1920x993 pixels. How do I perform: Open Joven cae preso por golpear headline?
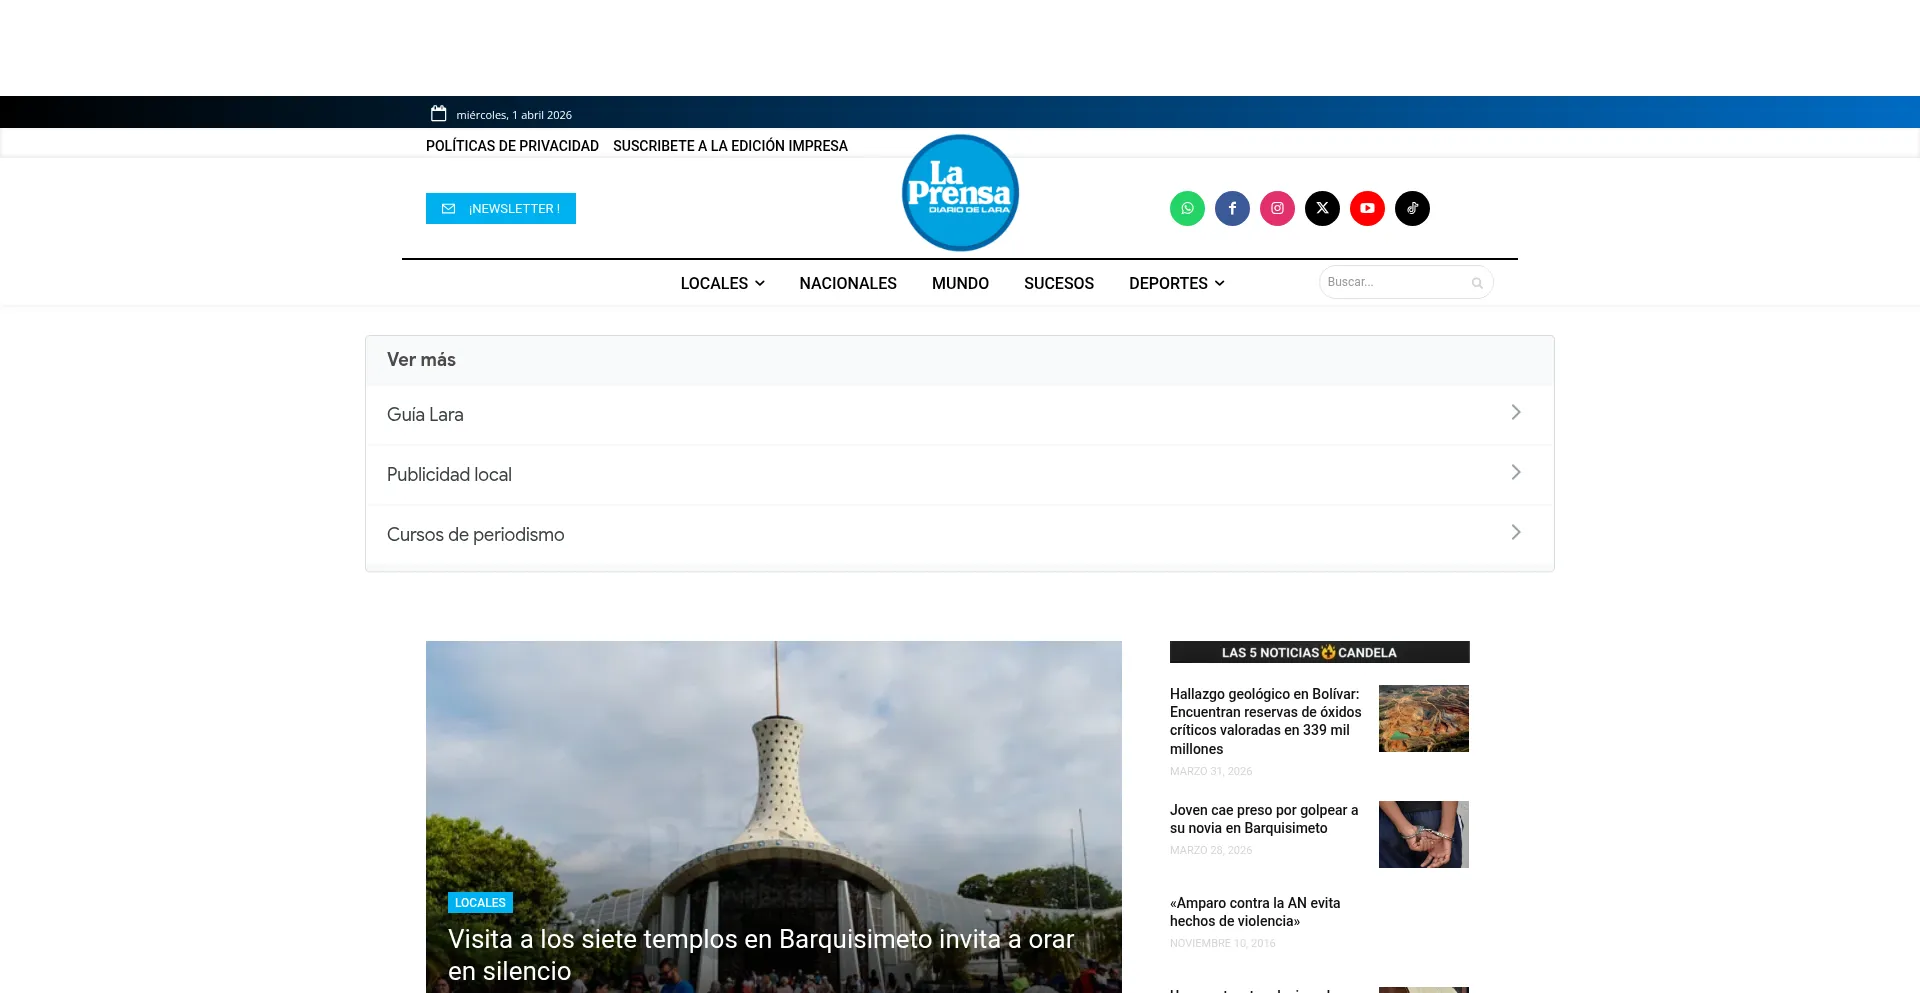[x=1264, y=819]
